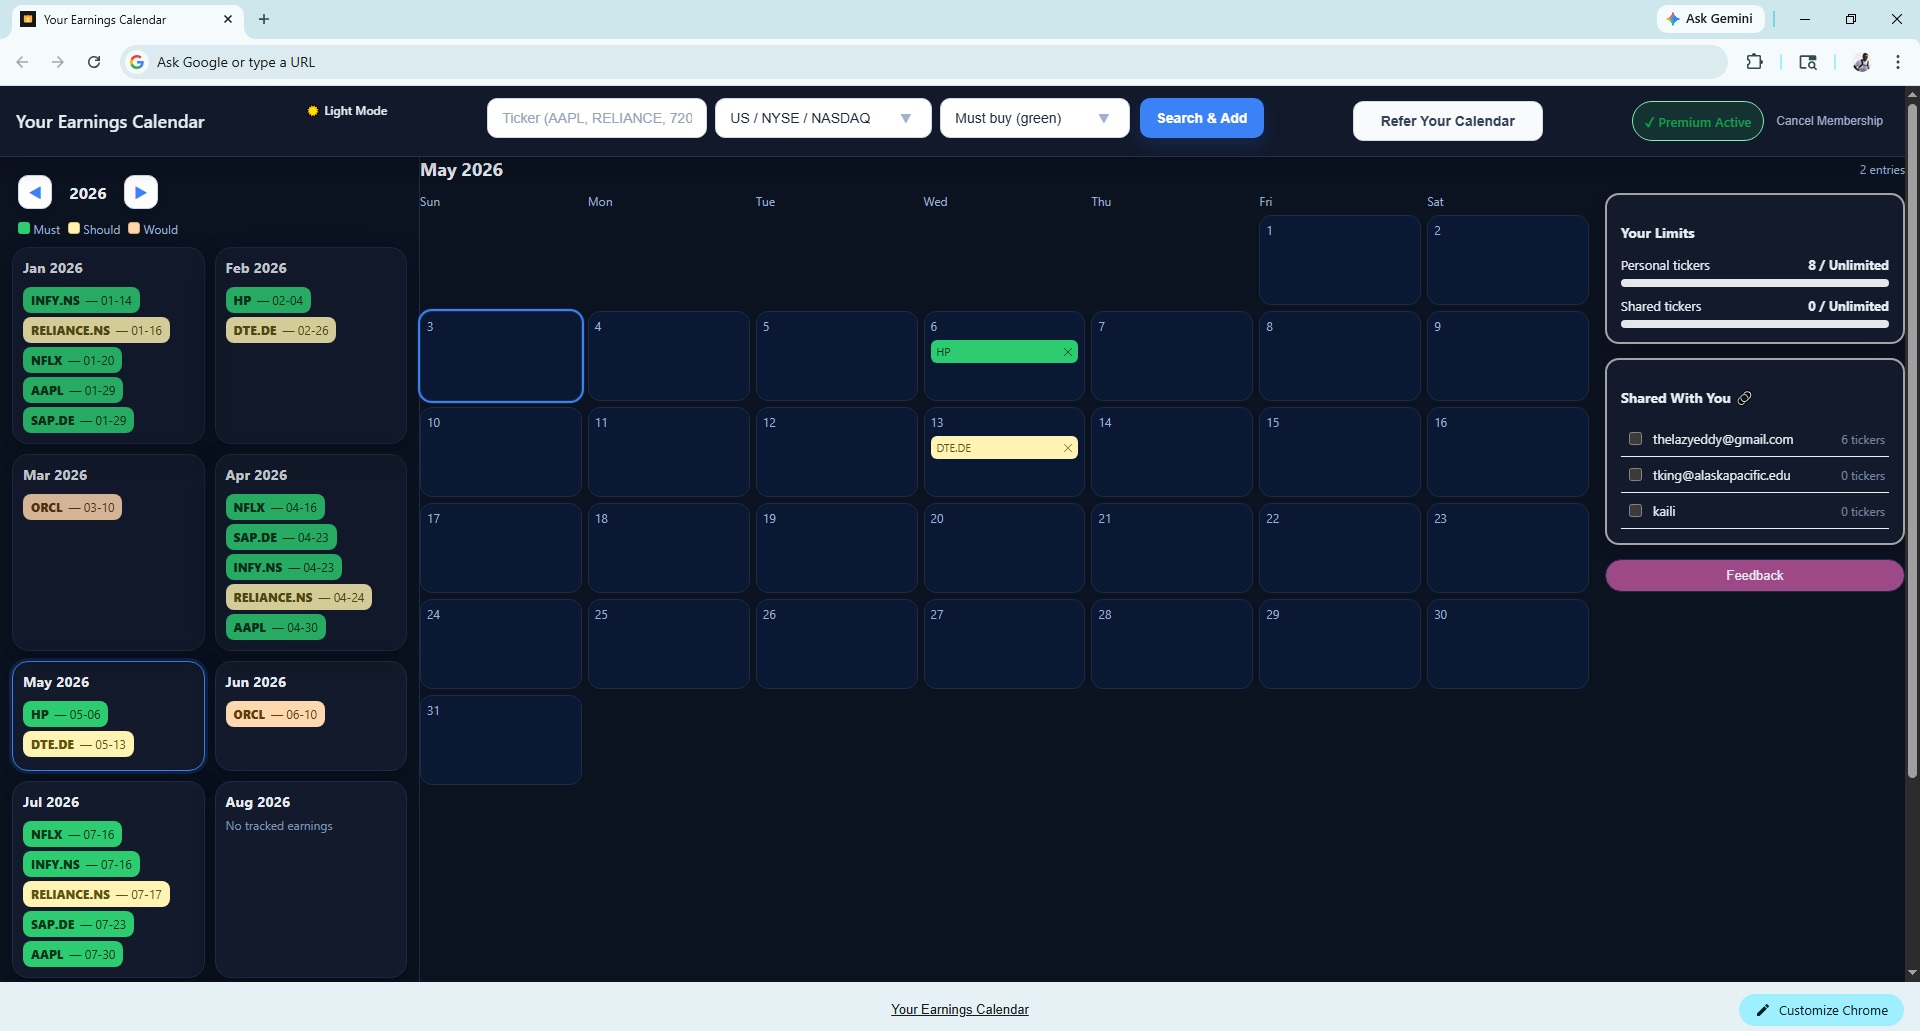The height and width of the screenshot is (1031, 1920).
Task: Click the yellow Should legend swatch
Action: point(74,228)
